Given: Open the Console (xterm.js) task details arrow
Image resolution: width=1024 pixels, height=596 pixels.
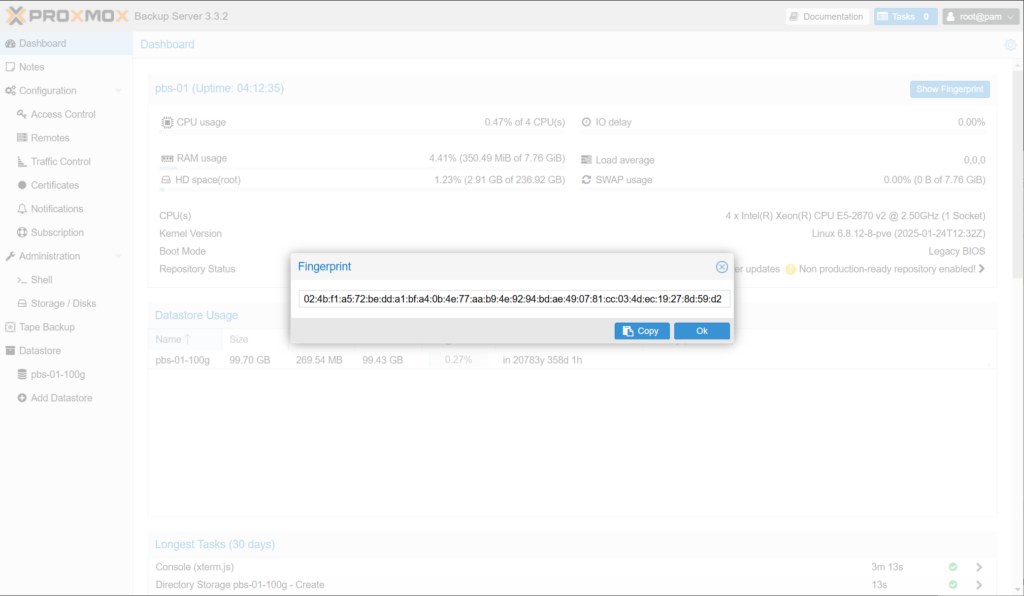Looking at the screenshot, I should click(979, 567).
